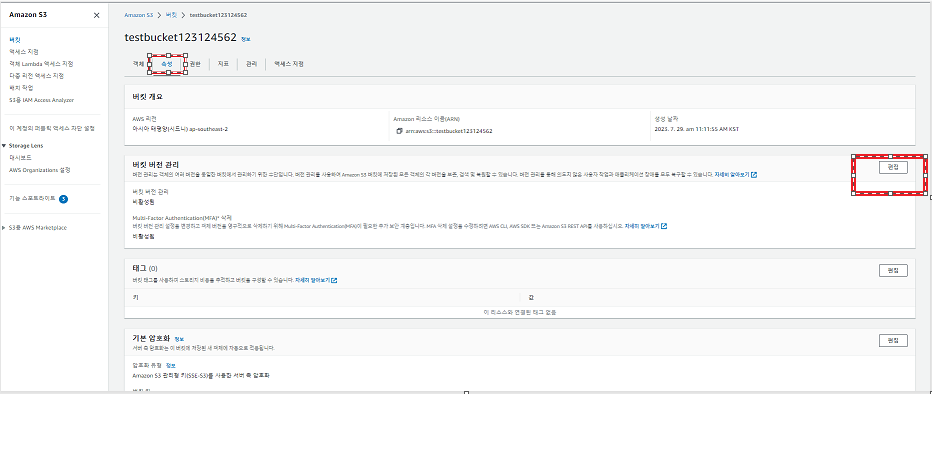The width and height of the screenshot is (932, 469).
Task: Click the testbucket123124562 page heading
Action: click(x=180, y=37)
